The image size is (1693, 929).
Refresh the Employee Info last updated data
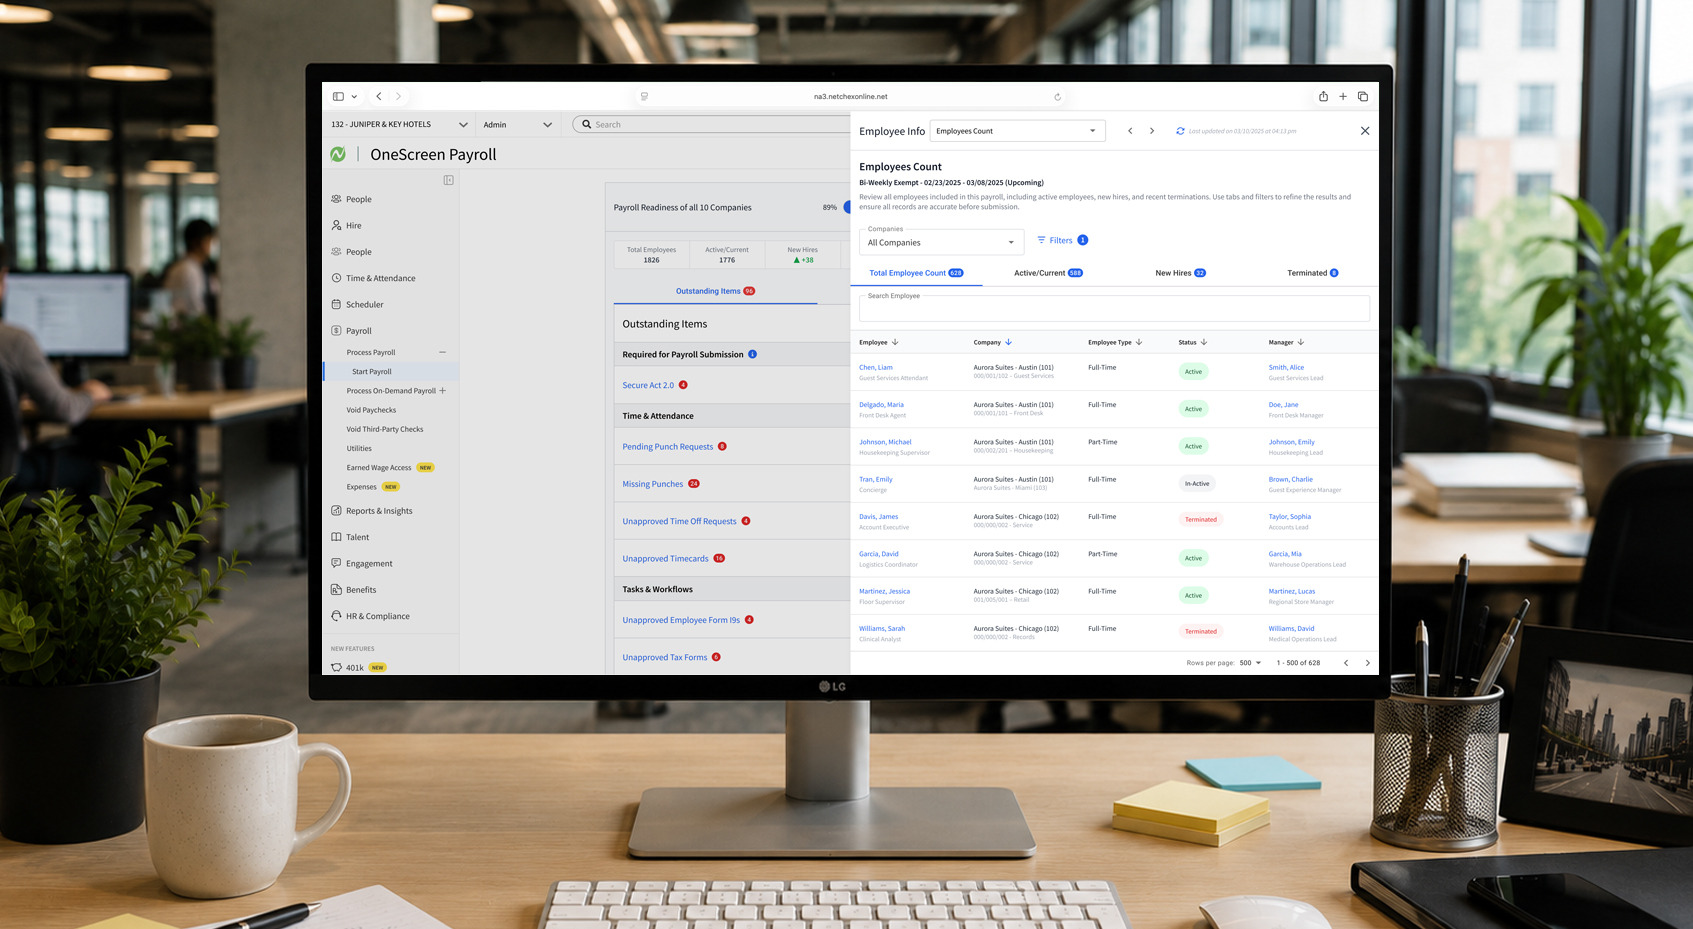click(1180, 131)
